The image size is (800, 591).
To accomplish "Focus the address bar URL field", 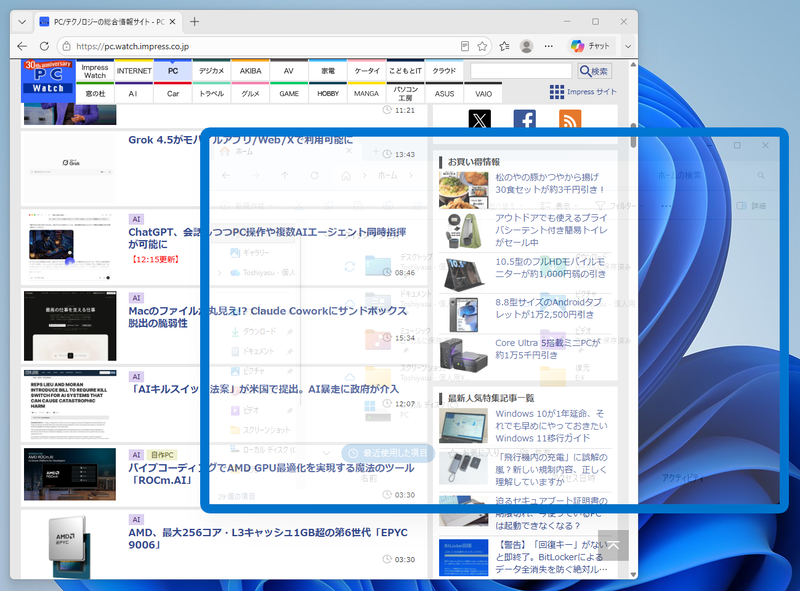I will 265,46.
